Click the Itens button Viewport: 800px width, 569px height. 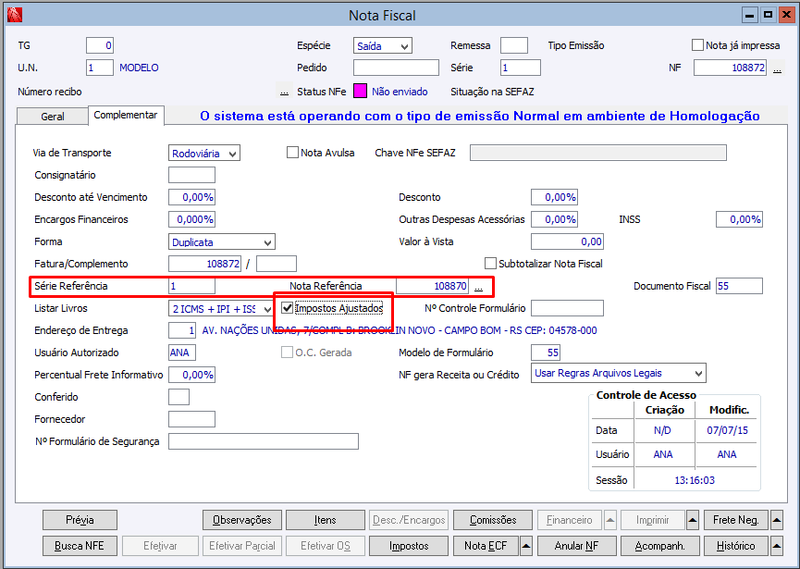325,520
